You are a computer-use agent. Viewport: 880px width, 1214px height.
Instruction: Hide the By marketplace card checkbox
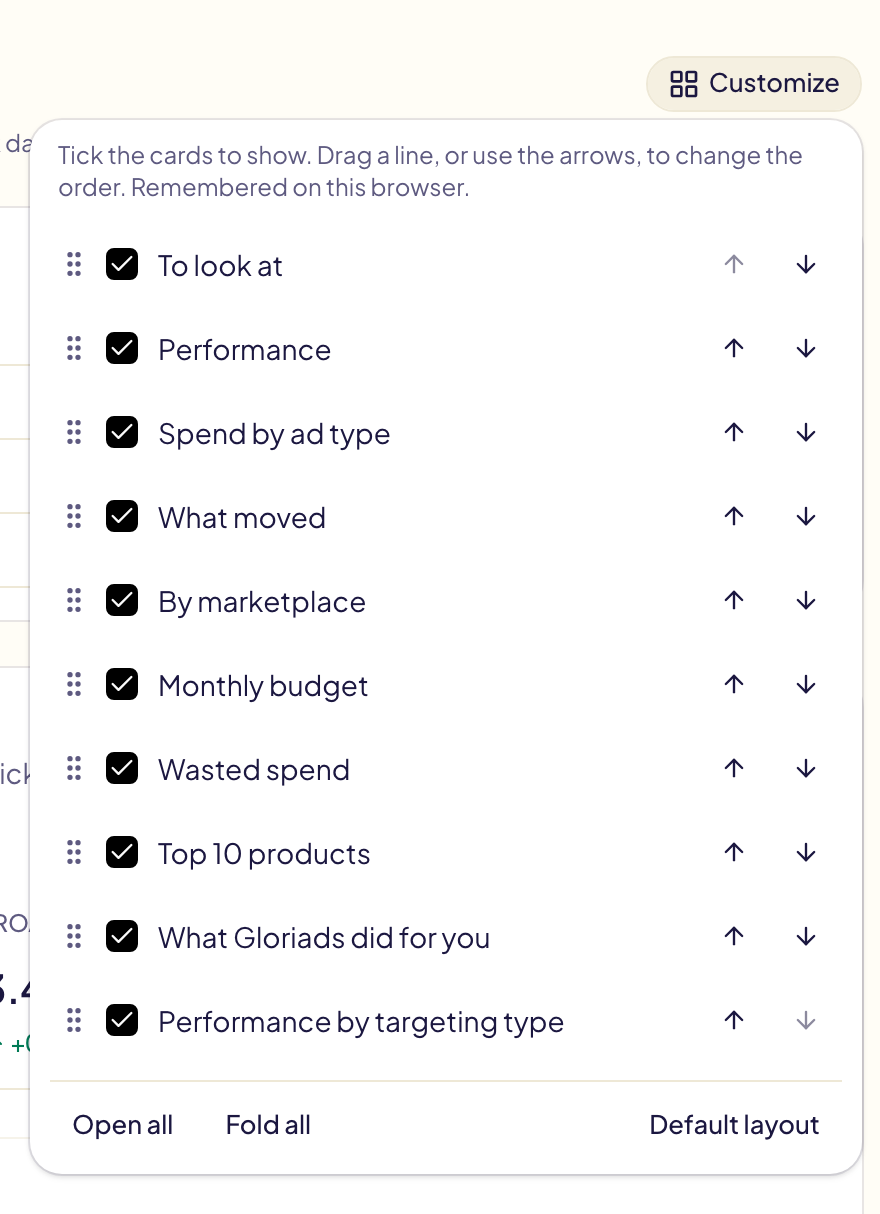pos(122,601)
